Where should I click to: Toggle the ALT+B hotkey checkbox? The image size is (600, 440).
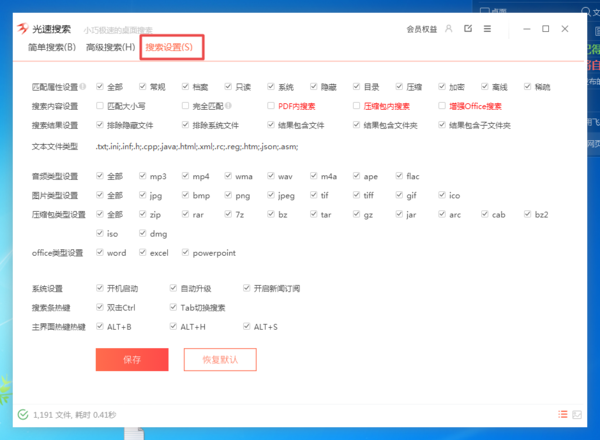tap(100, 326)
